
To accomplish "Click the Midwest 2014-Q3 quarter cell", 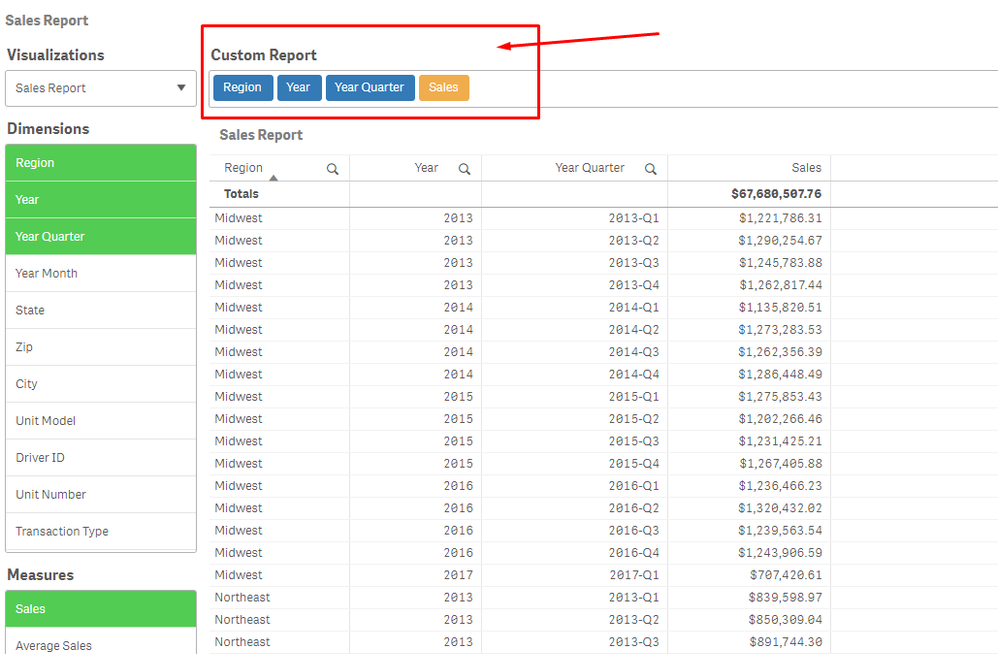I will 634,352.
